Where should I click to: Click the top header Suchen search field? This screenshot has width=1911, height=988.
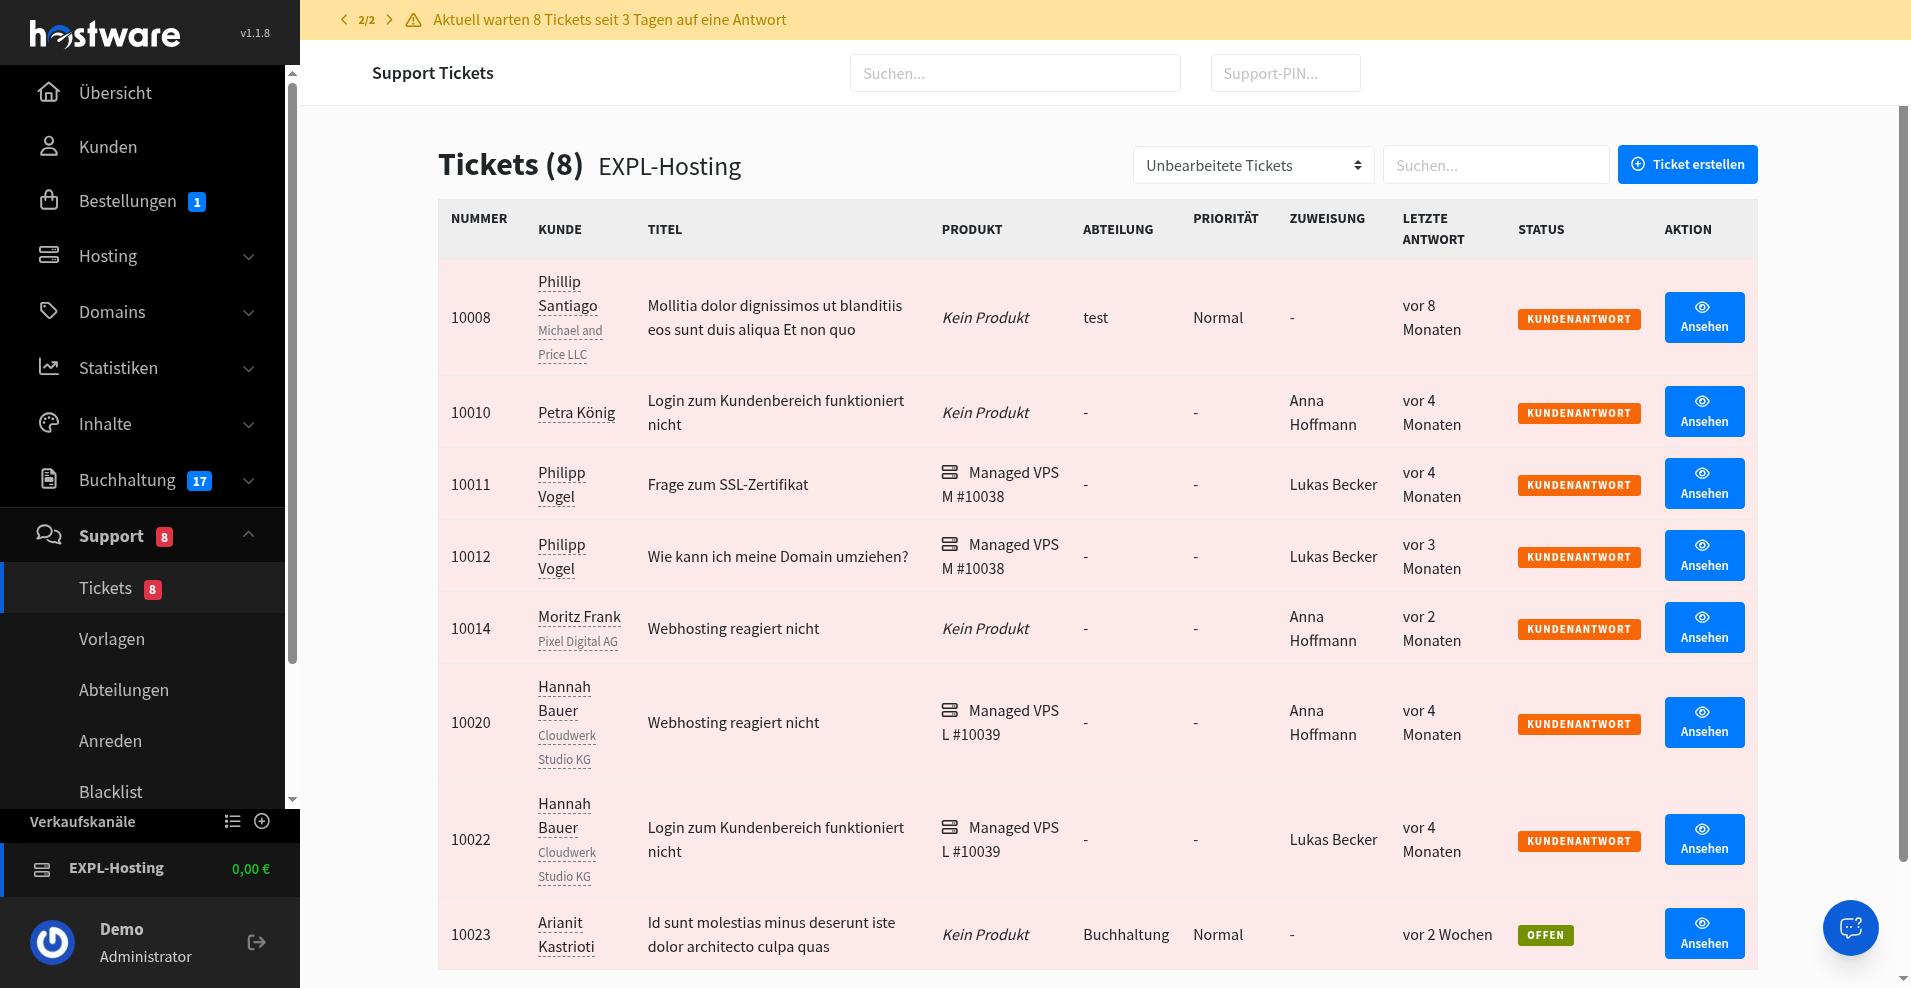pyautogui.click(x=1015, y=73)
